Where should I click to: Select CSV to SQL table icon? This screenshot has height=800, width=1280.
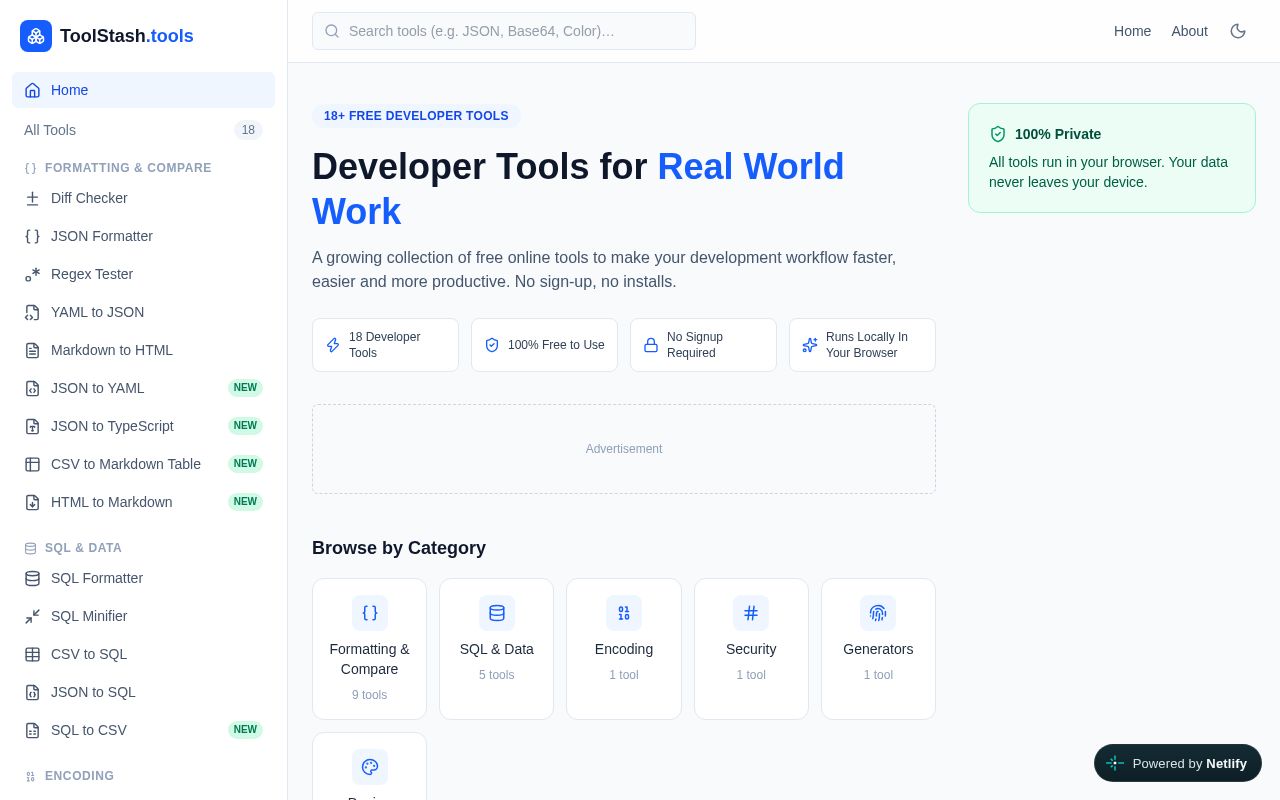click(32, 654)
